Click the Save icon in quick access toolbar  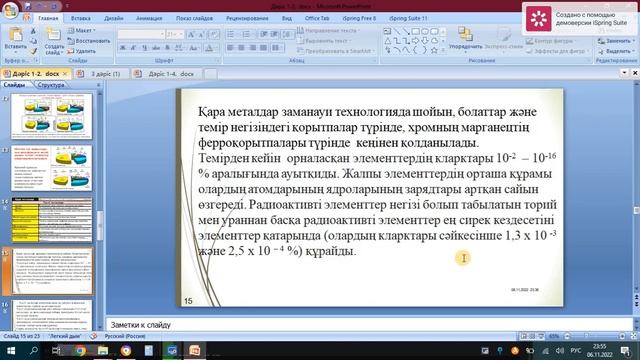coord(28,6)
